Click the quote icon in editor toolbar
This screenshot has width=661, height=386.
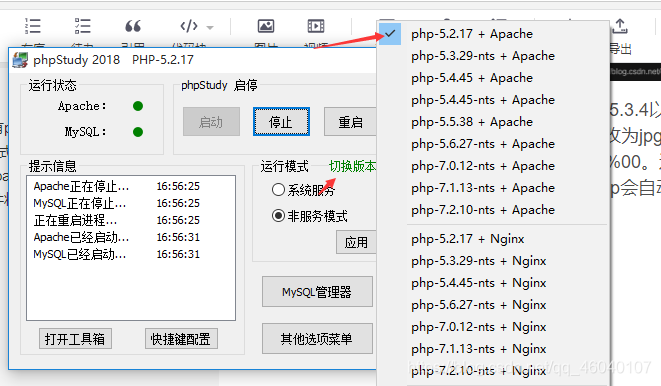click(133, 26)
